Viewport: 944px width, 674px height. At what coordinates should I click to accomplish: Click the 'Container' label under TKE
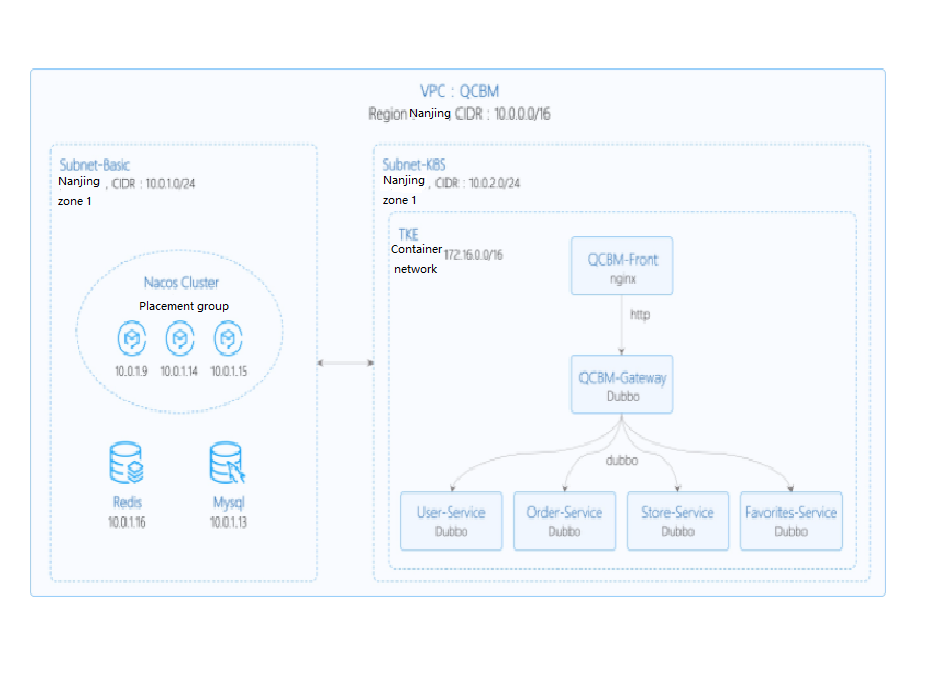[416, 249]
